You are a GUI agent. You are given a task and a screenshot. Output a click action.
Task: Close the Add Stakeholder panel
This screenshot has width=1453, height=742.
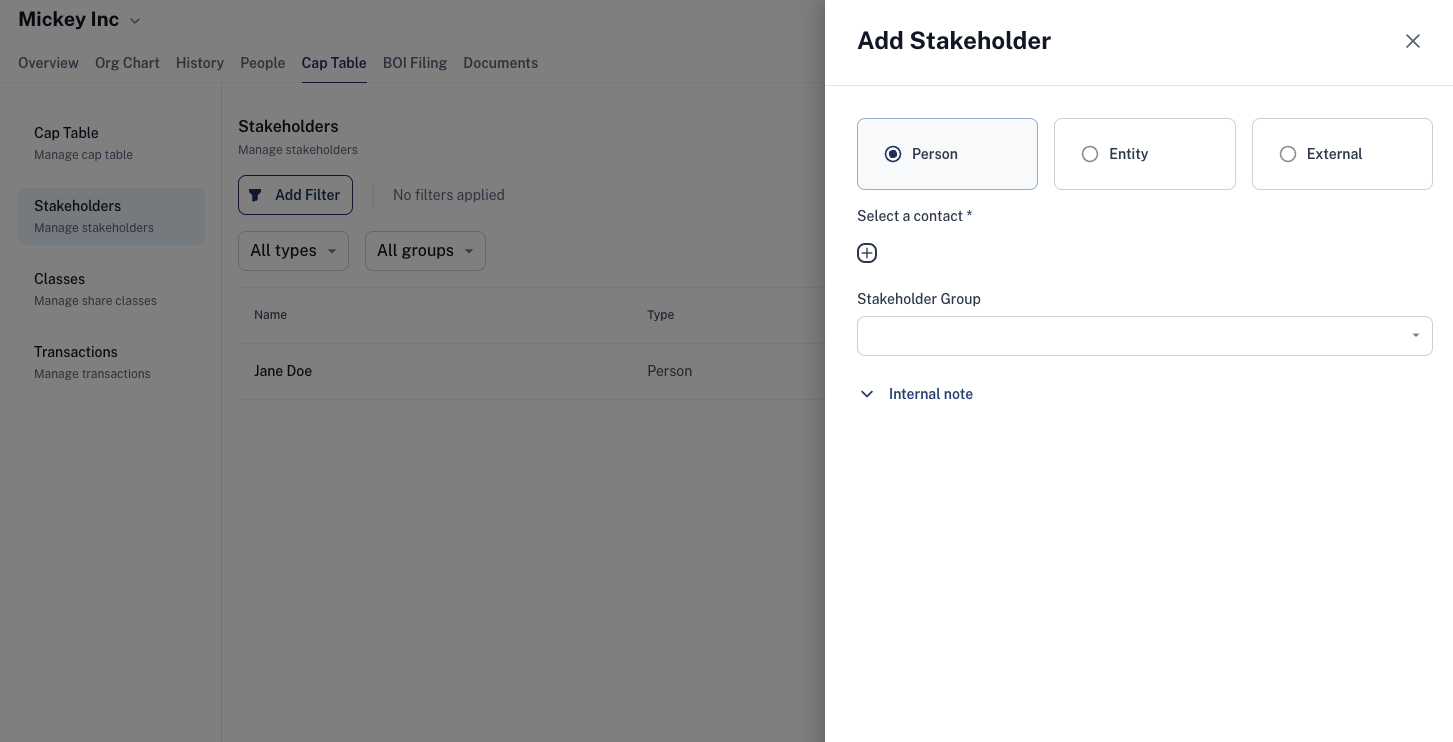tap(1412, 41)
